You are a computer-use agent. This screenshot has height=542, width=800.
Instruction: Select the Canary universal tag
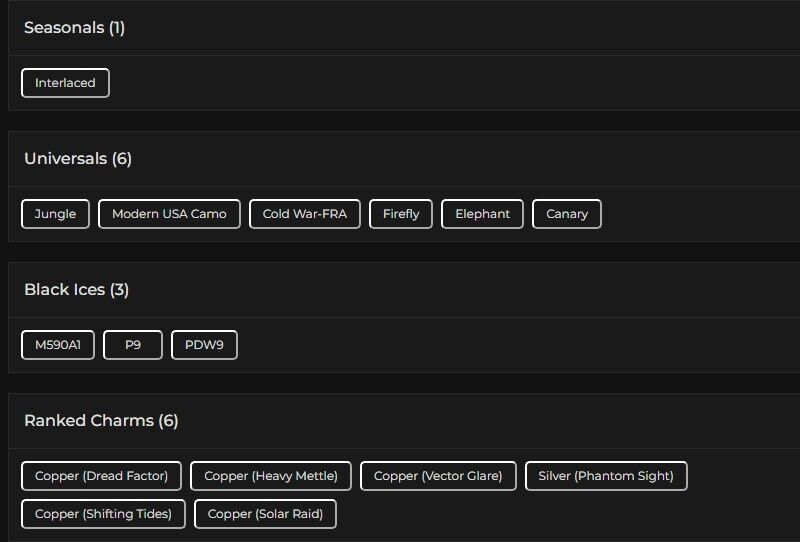coord(566,214)
